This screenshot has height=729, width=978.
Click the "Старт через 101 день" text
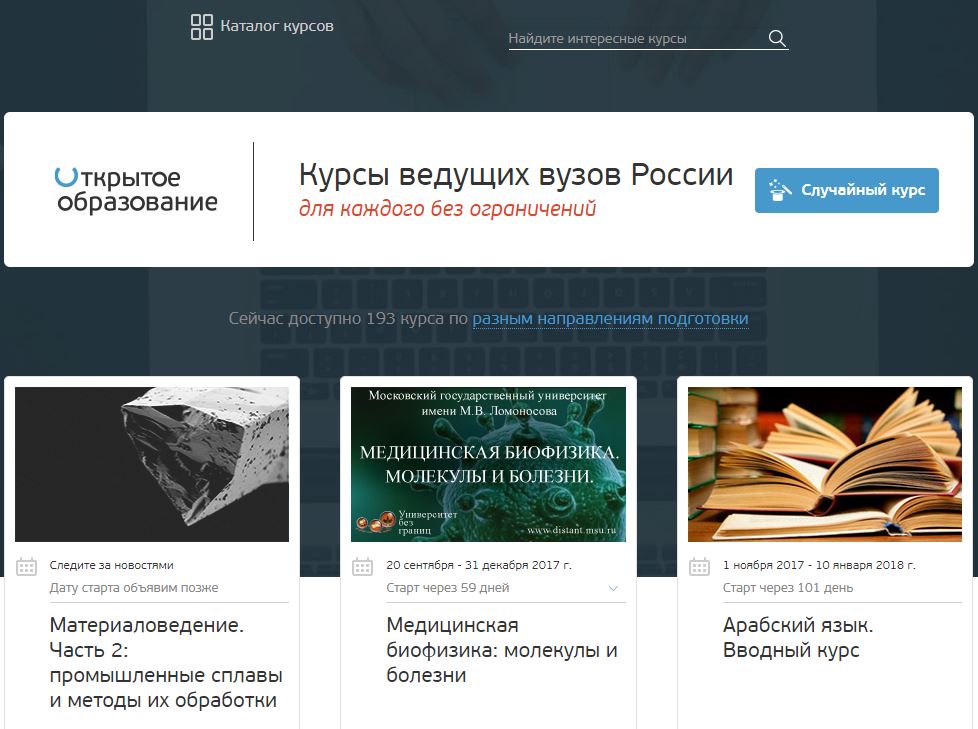coord(788,587)
